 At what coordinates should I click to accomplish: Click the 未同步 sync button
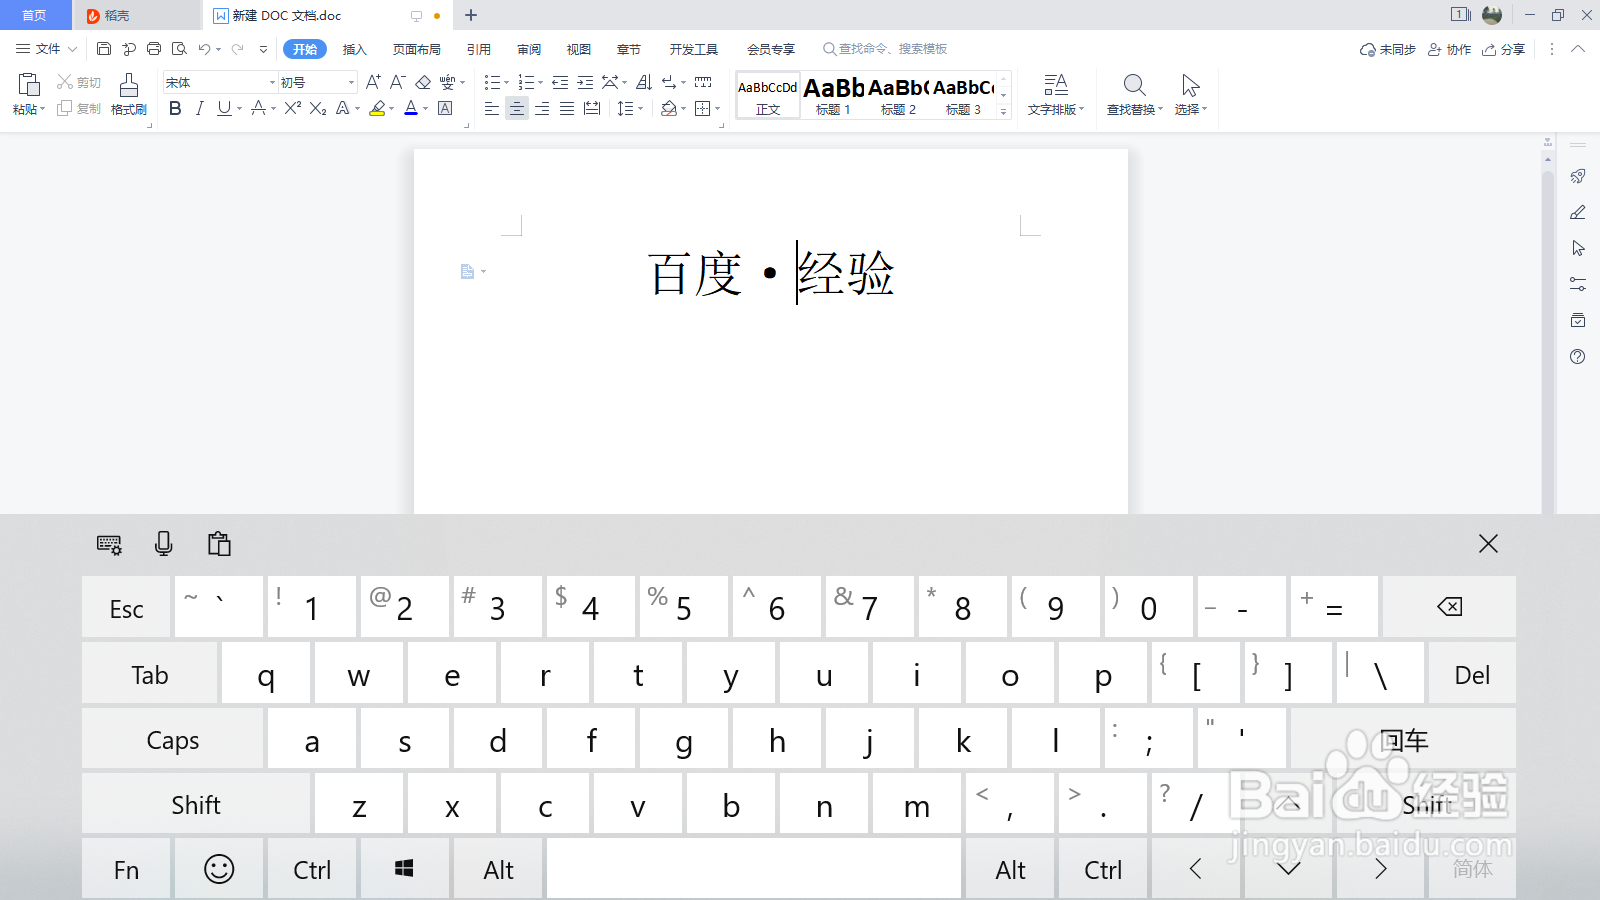tap(1388, 49)
